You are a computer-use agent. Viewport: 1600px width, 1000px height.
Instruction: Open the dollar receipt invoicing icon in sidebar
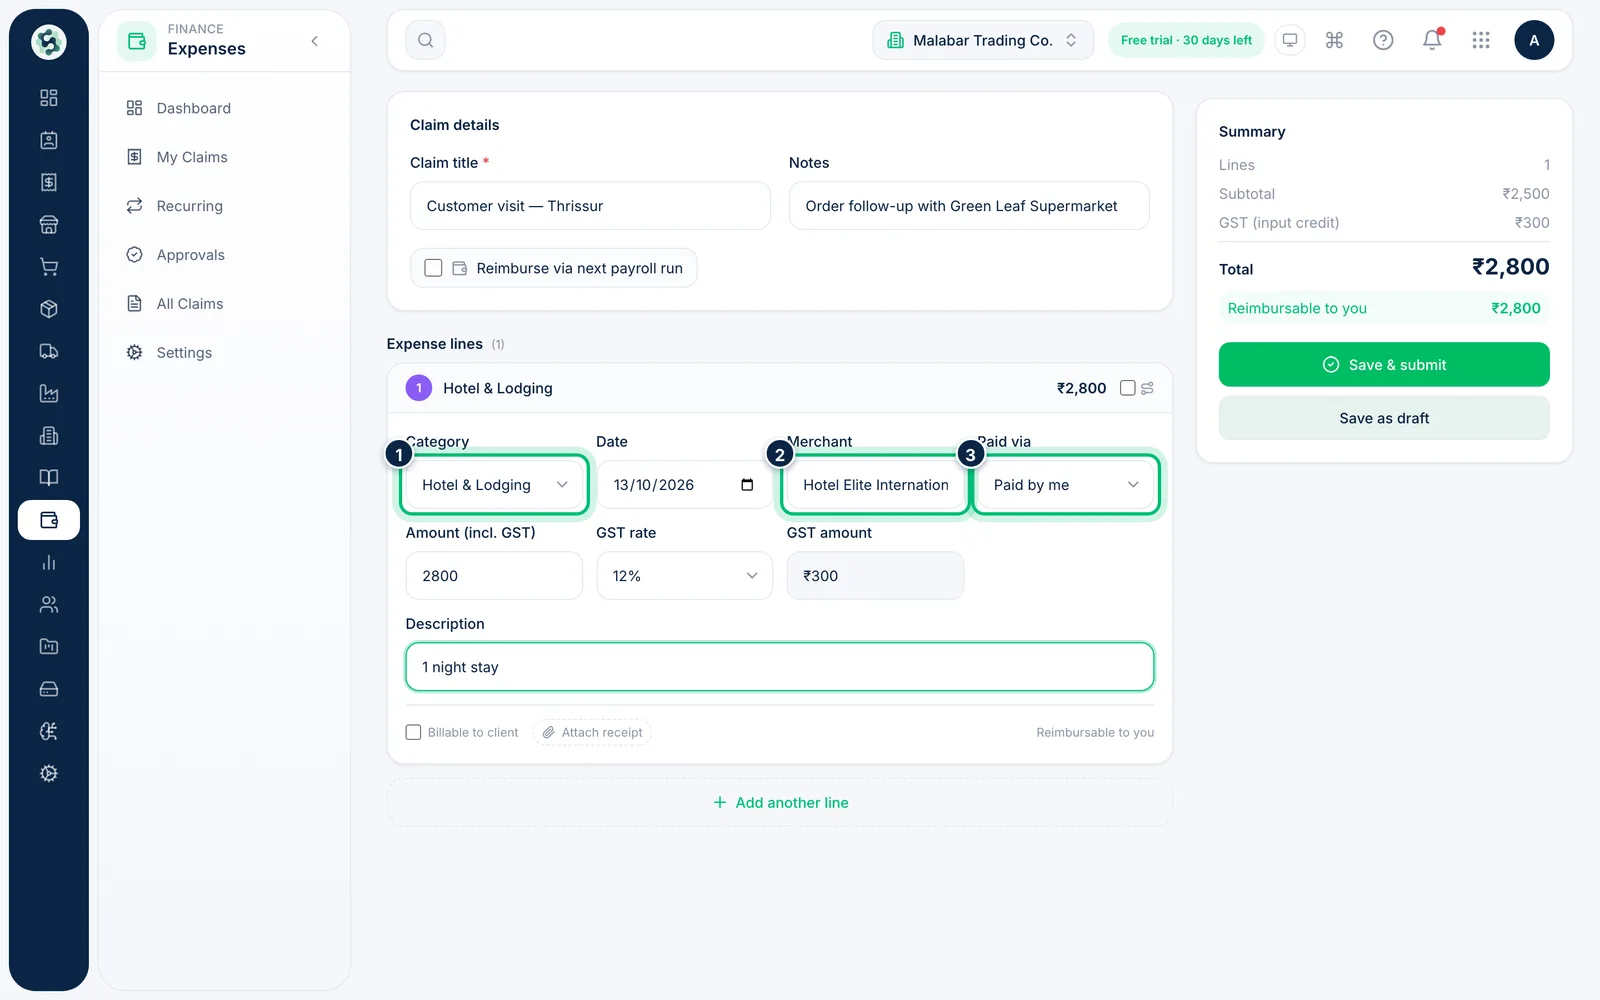[x=48, y=182]
